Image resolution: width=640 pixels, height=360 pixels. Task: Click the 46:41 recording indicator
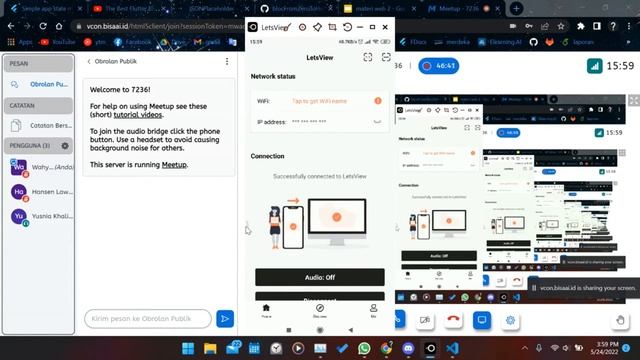coord(439,66)
